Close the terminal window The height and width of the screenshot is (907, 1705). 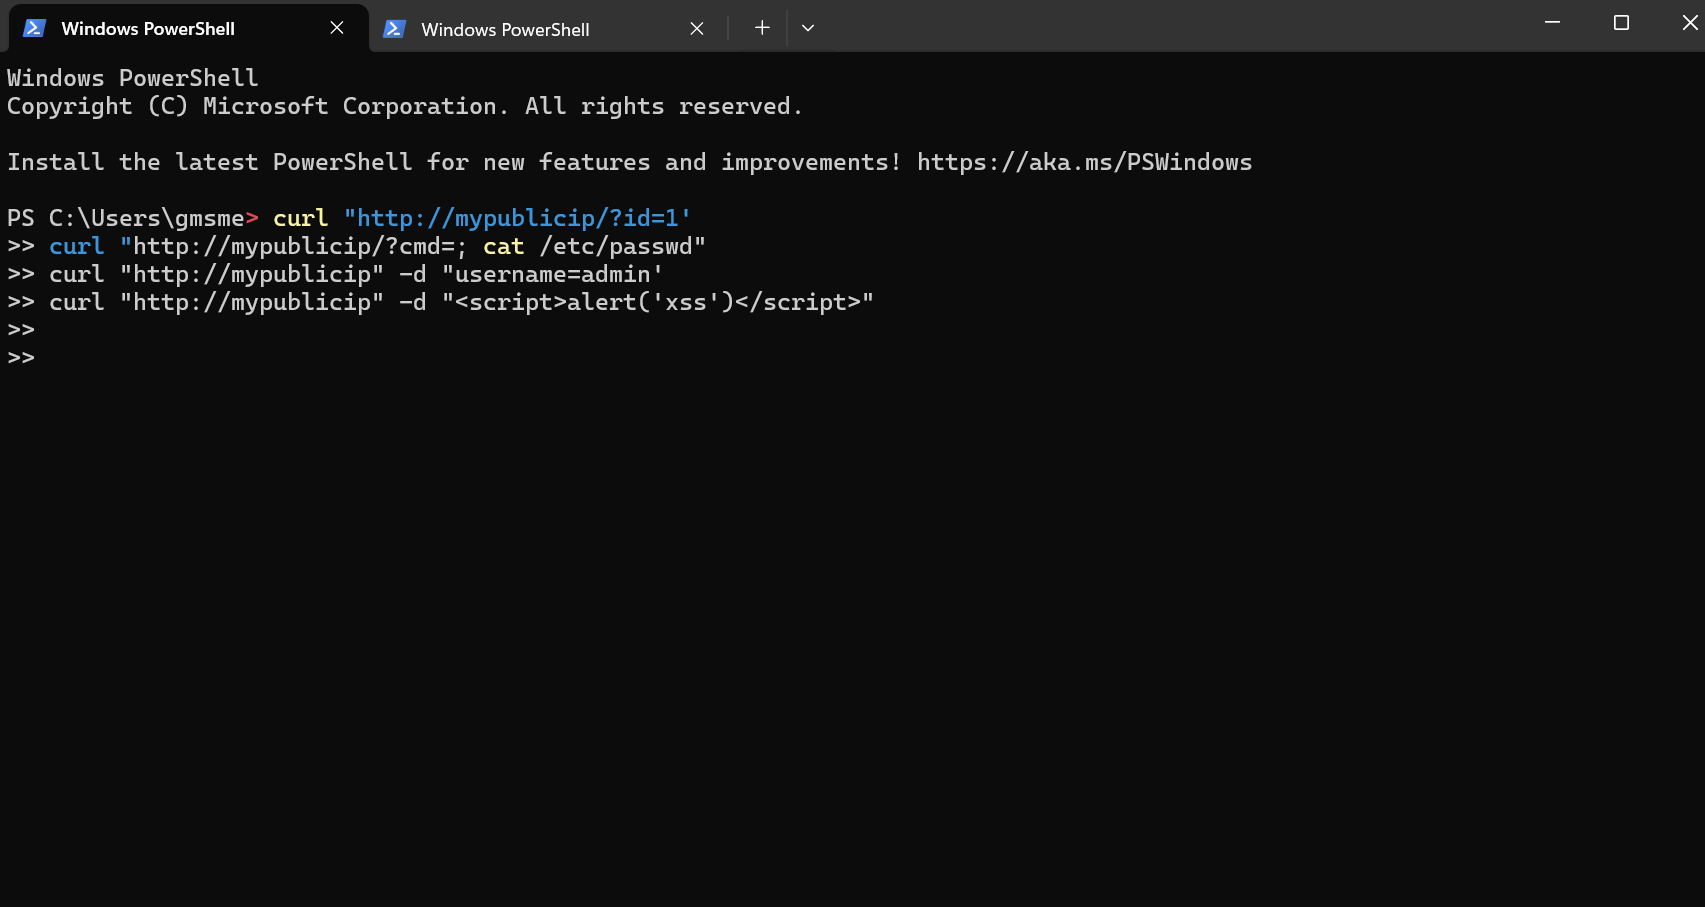[x=1689, y=22]
